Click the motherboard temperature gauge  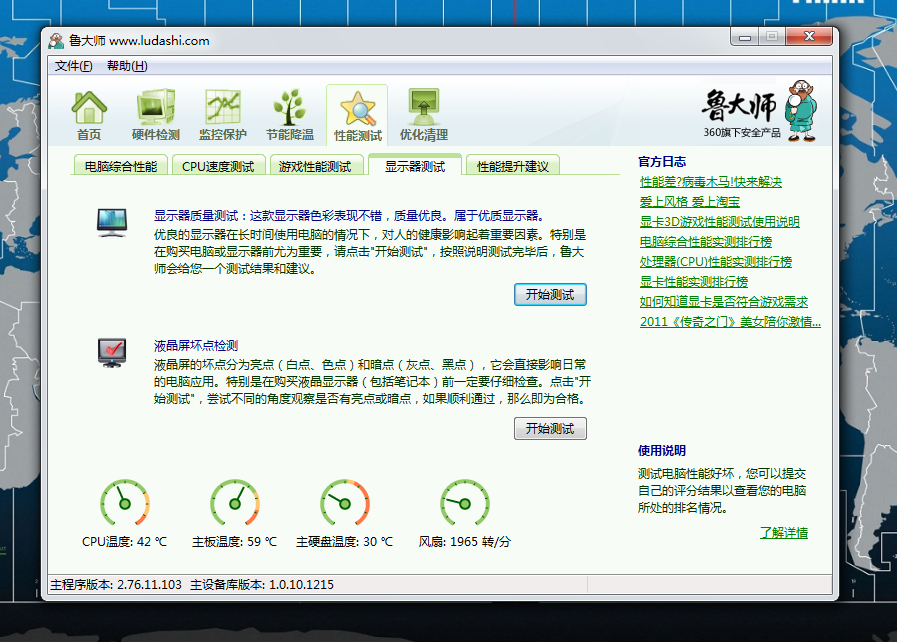click(235, 503)
